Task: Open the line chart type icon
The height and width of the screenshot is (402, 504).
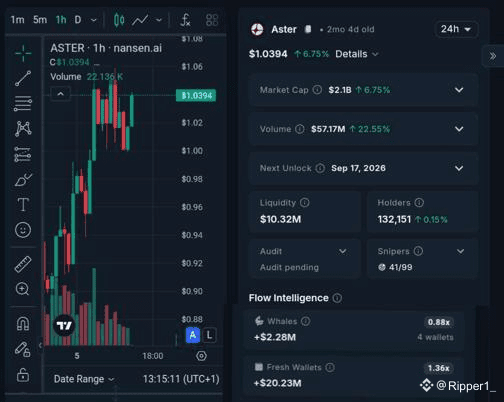Action: click(140, 20)
